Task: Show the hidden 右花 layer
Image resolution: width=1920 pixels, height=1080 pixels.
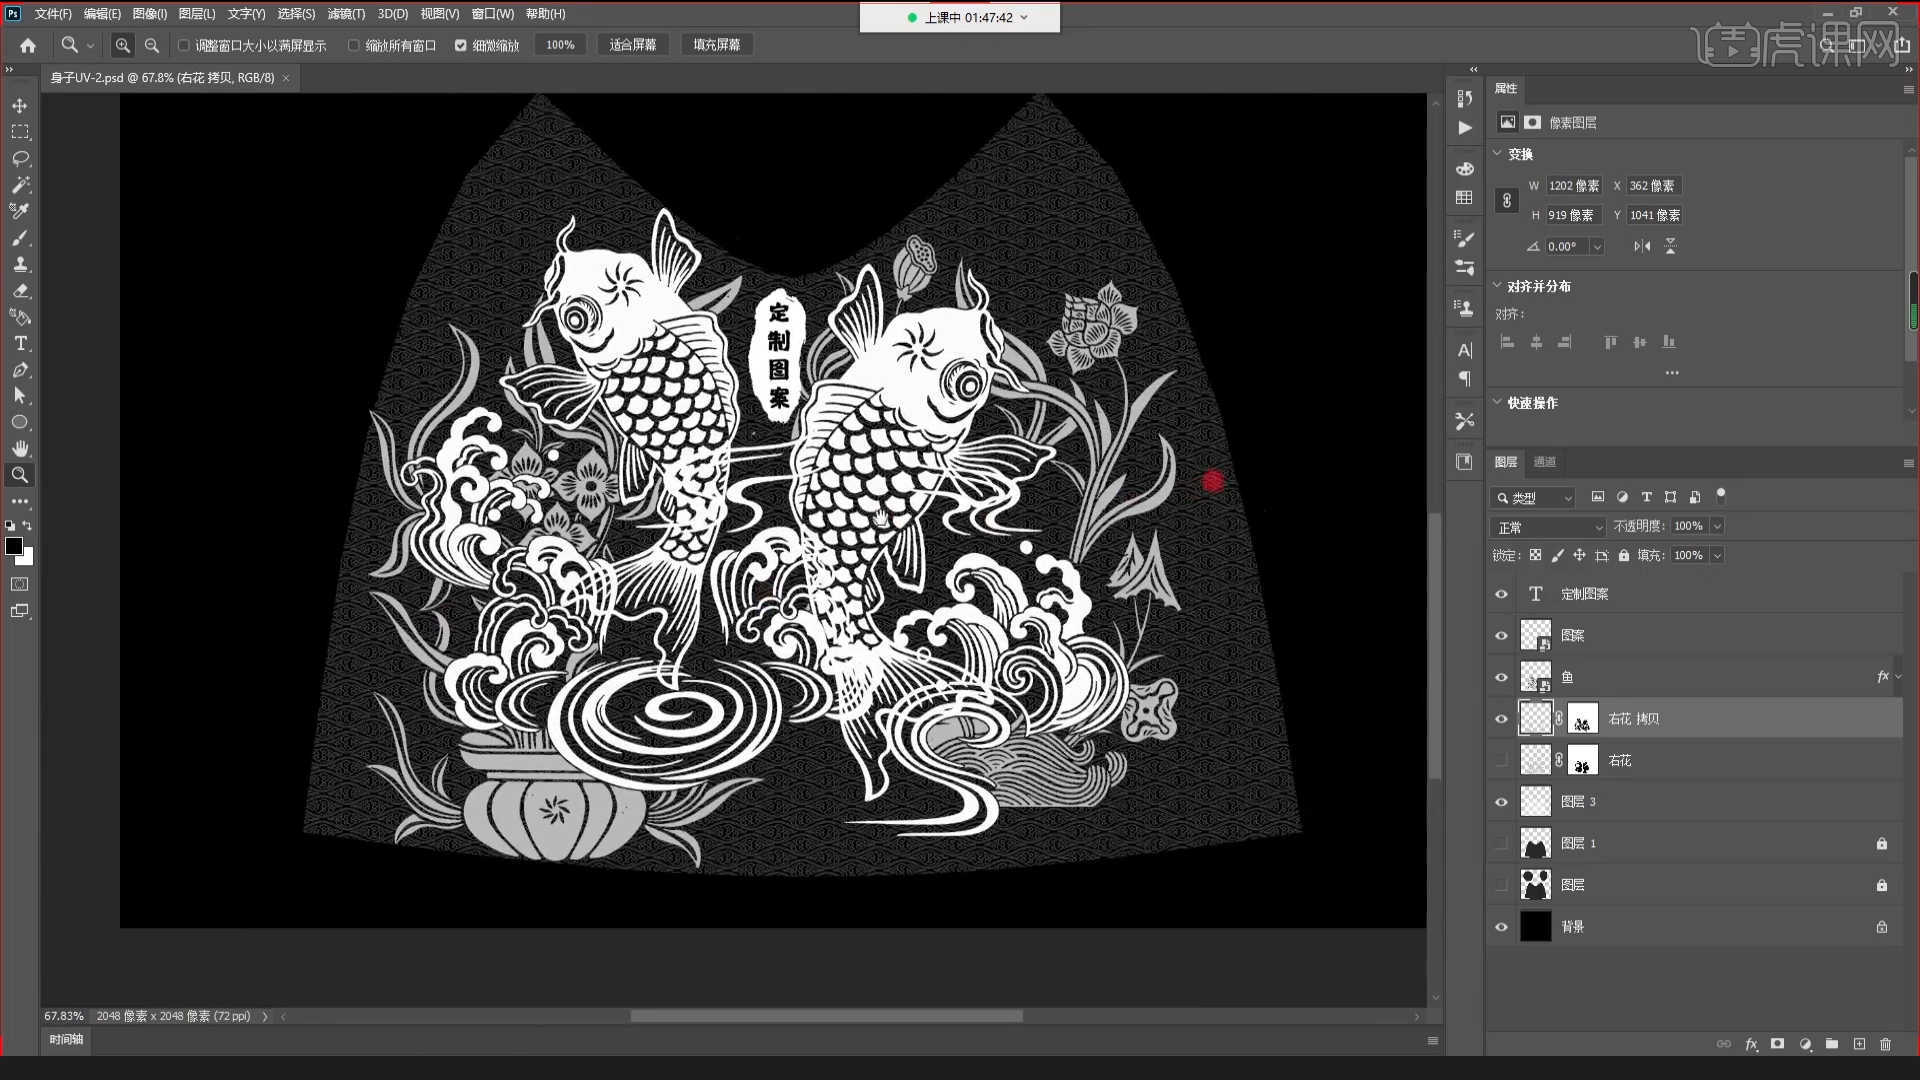Action: (1501, 761)
